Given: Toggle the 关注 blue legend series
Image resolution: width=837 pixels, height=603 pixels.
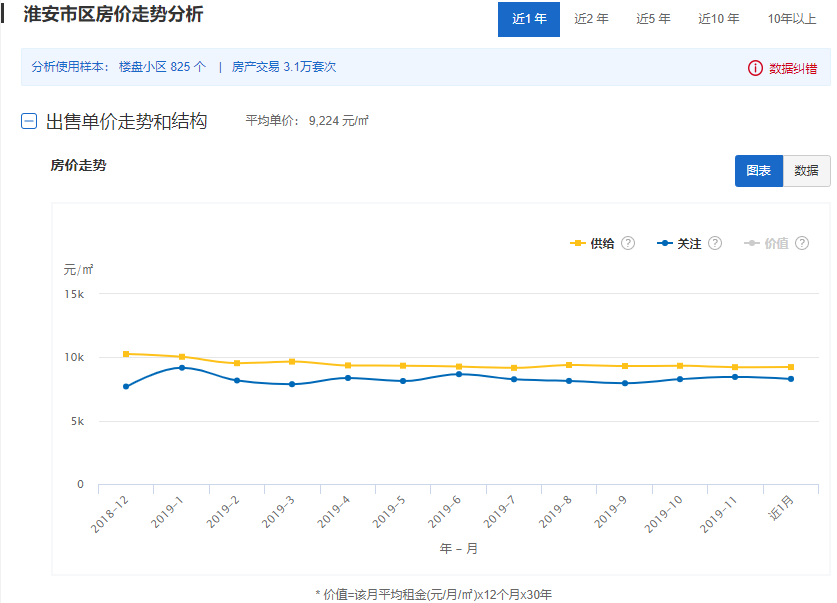Looking at the screenshot, I should [680, 243].
